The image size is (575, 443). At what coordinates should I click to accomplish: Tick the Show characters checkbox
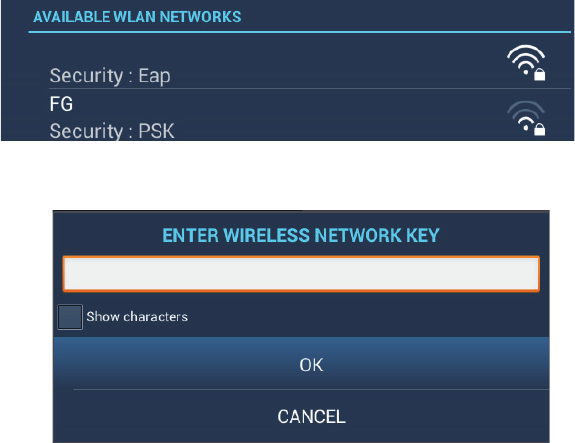(70, 317)
